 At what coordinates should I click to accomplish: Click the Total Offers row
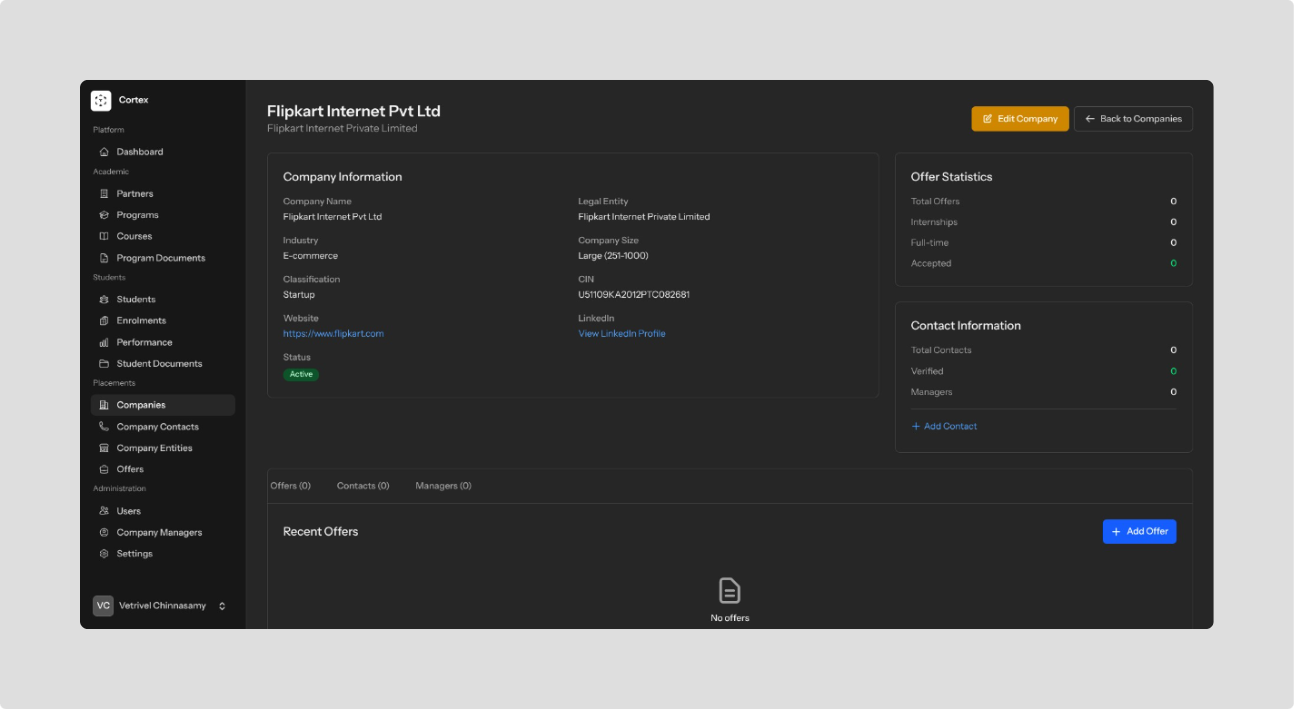1043,201
